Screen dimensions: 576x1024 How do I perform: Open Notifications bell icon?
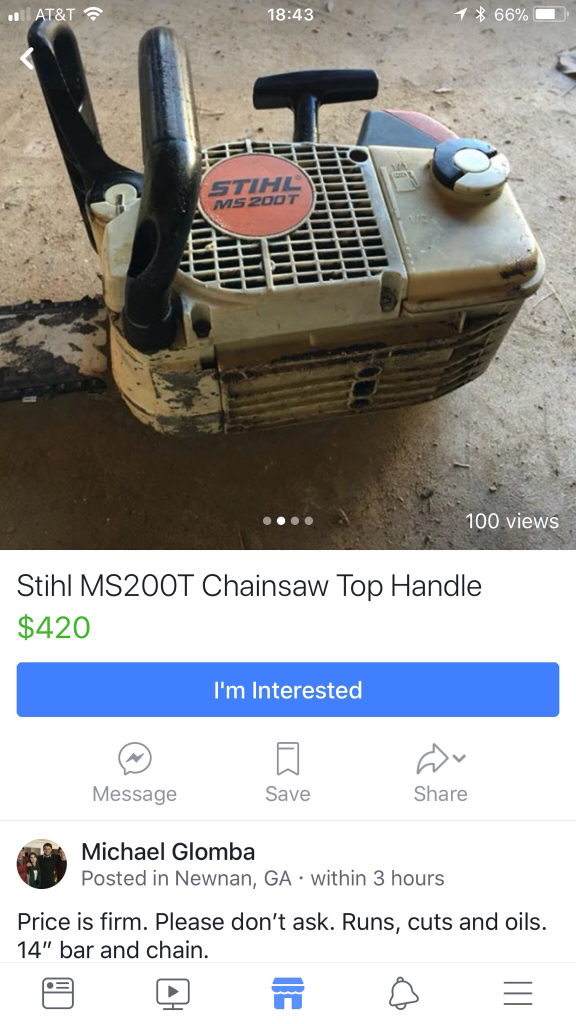403,993
